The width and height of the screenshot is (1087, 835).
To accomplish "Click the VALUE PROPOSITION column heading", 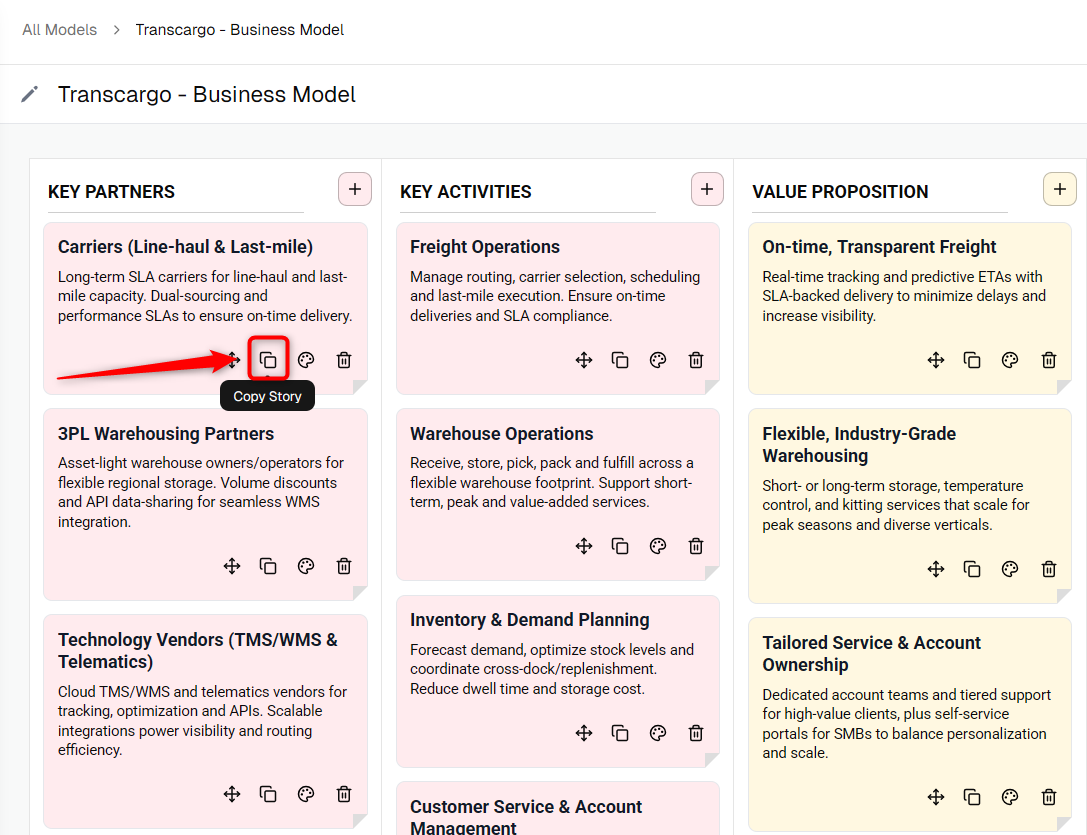I will pos(840,192).
